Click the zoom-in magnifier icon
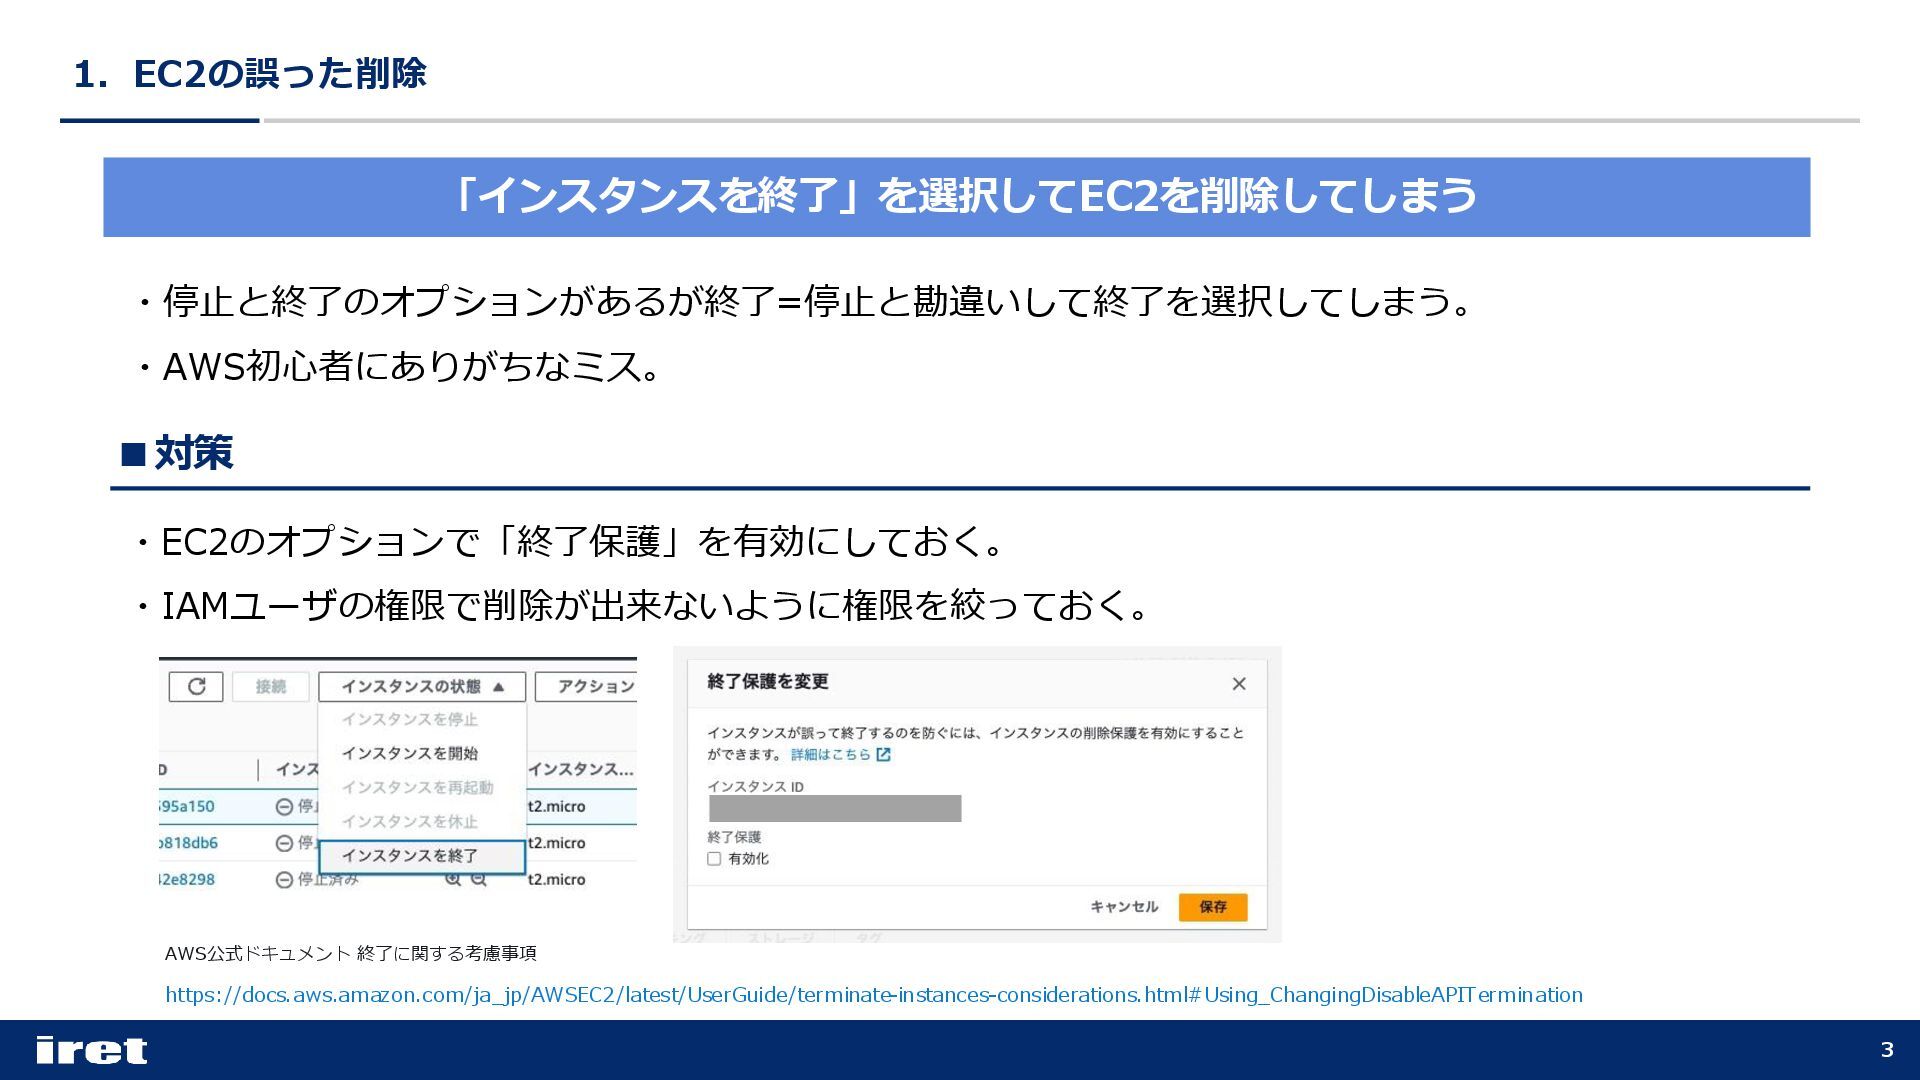This screenshot has width=1920, height=1080. click(453, 879)
